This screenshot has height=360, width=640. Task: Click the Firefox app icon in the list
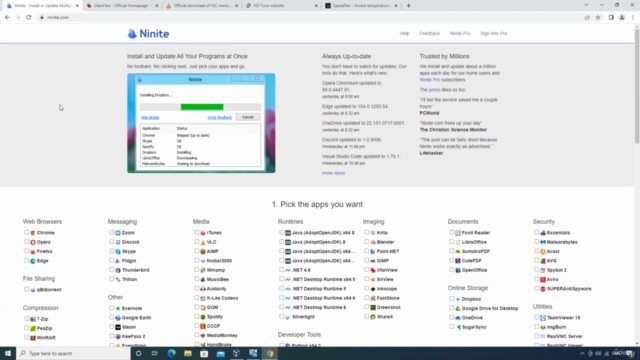click(x=33, y=251)
